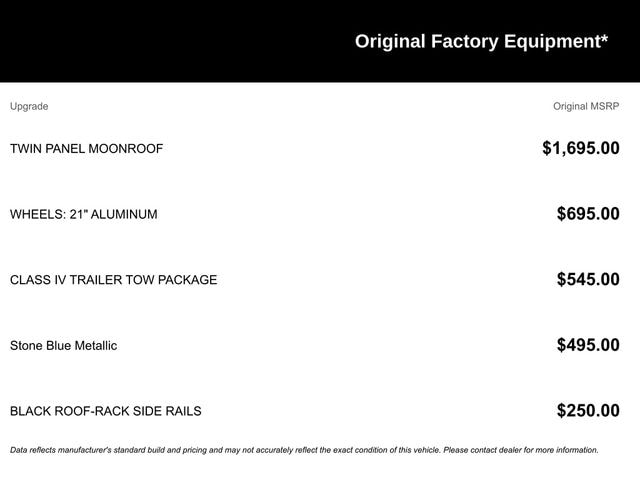Select the BLACK ROOF-RACK SIDE RAILS text
The width and height of the screenshot is (640, 480).
[x=105, y=411]
